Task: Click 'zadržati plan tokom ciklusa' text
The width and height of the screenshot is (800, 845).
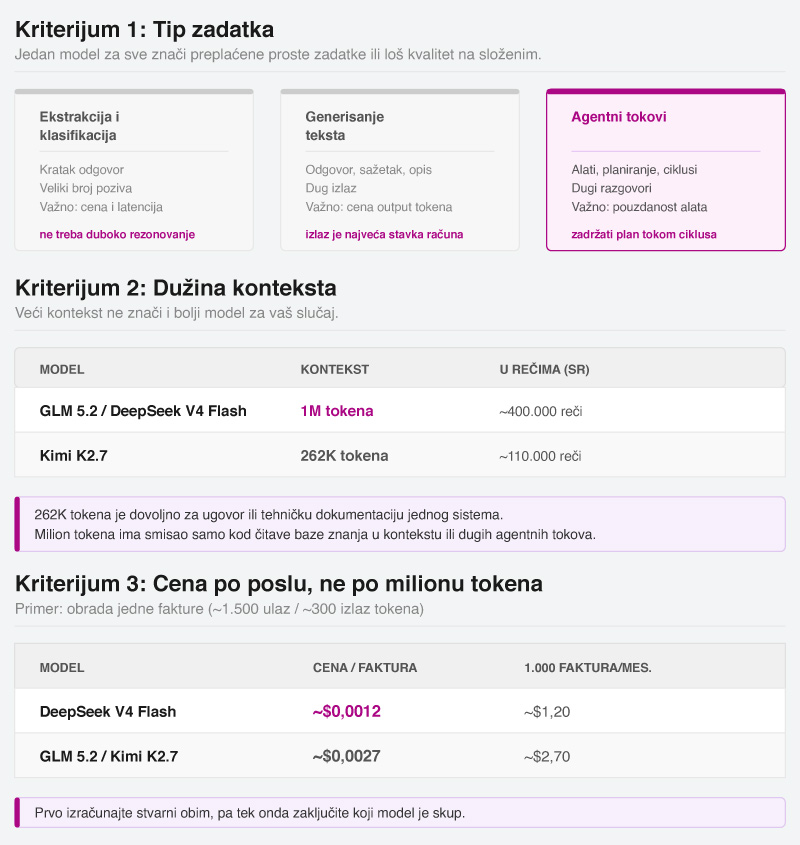Action: (x=644, y=234)
